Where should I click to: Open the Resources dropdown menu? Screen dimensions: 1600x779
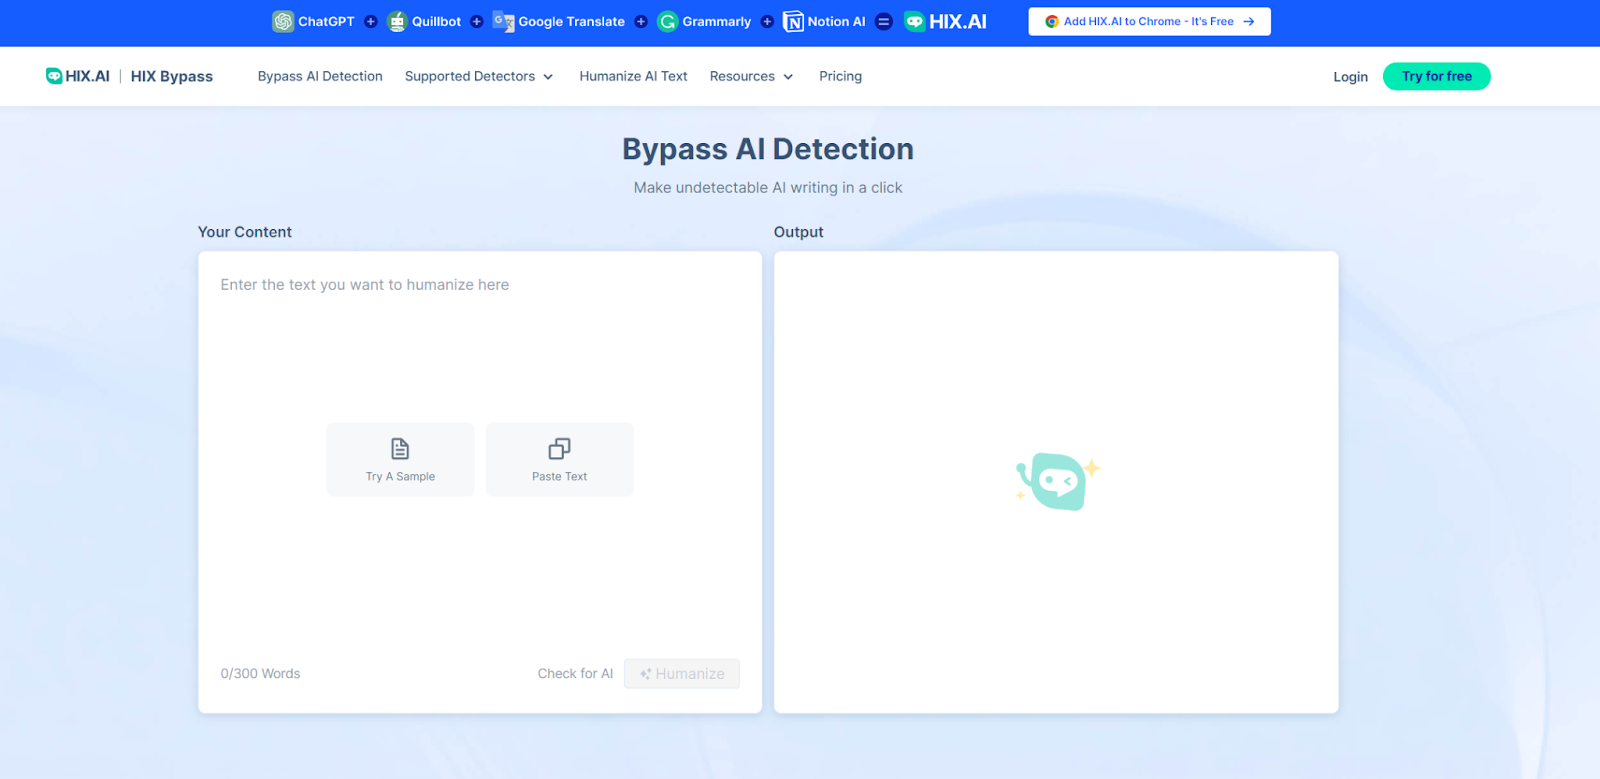tap(751, 76)
